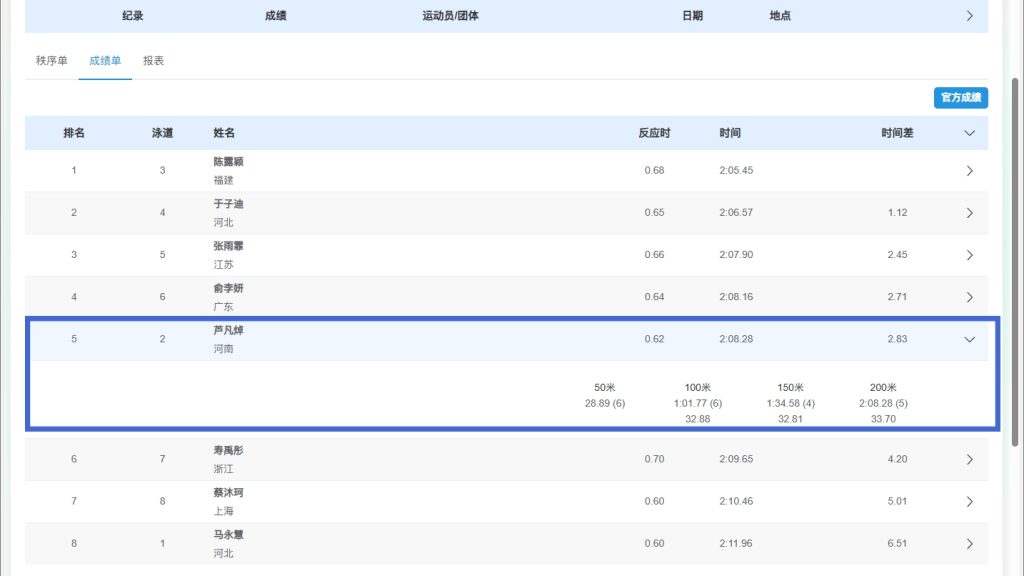
Task: Expand the row for 于子迪
Action: pyautogui.click(x=969, y=213)
